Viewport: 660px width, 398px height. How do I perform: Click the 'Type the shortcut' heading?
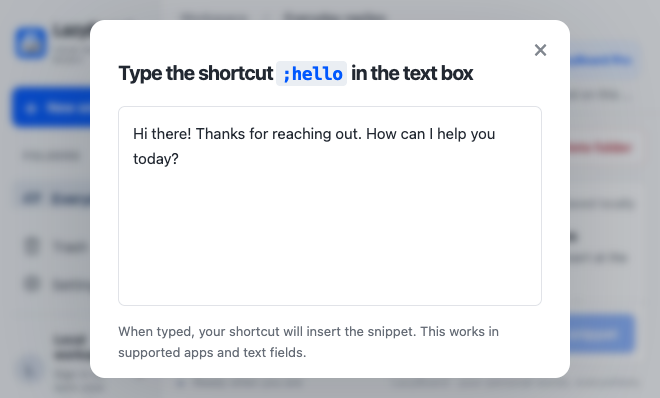196,73
